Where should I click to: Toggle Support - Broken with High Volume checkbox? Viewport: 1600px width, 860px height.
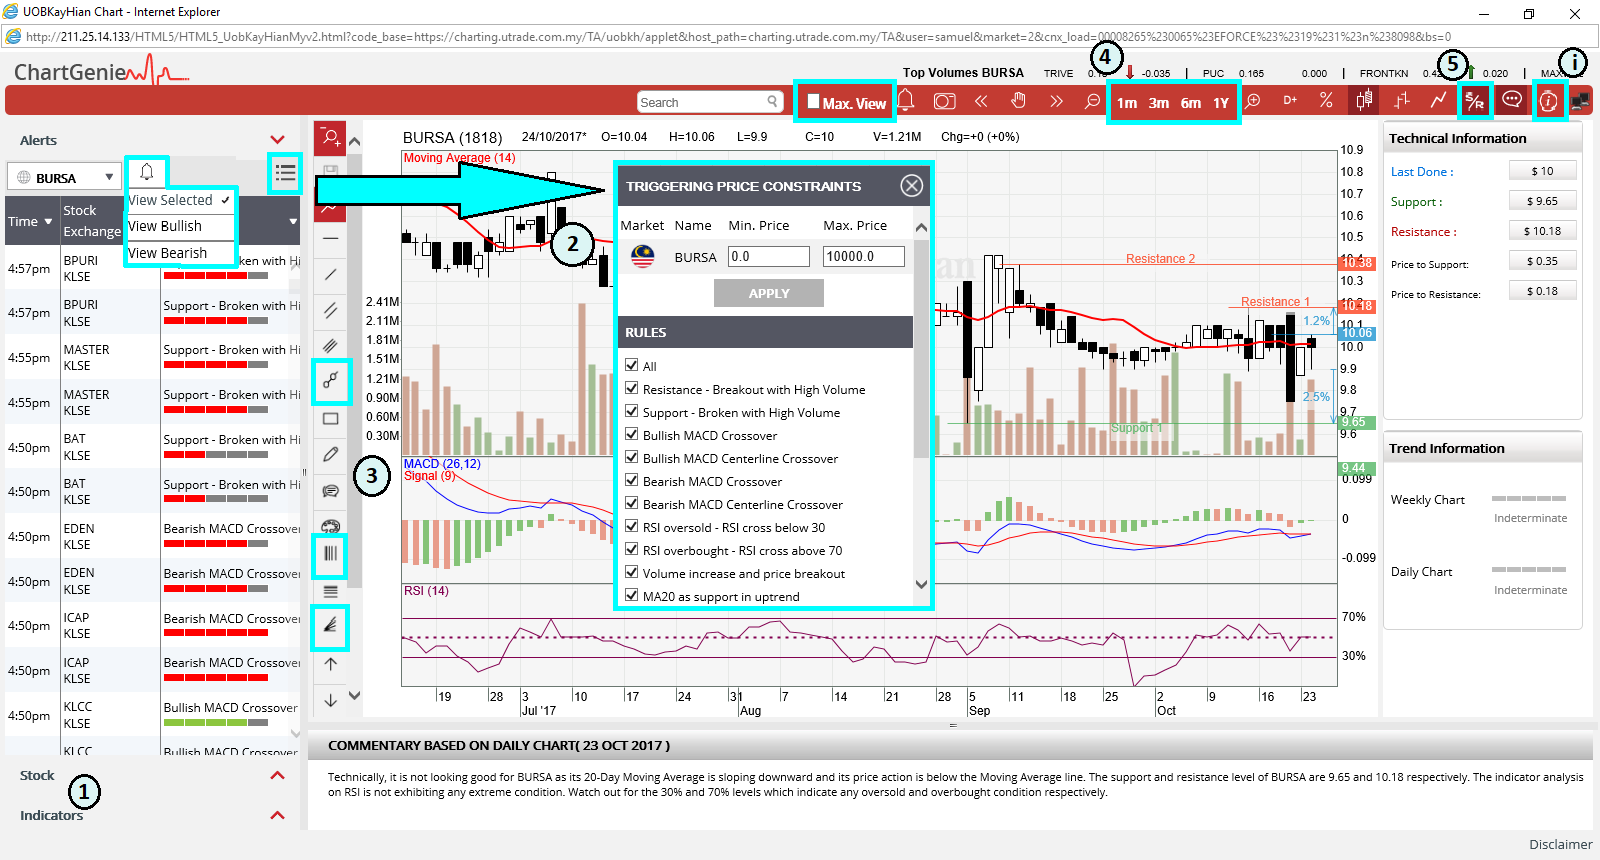click(x=632, y=411)
